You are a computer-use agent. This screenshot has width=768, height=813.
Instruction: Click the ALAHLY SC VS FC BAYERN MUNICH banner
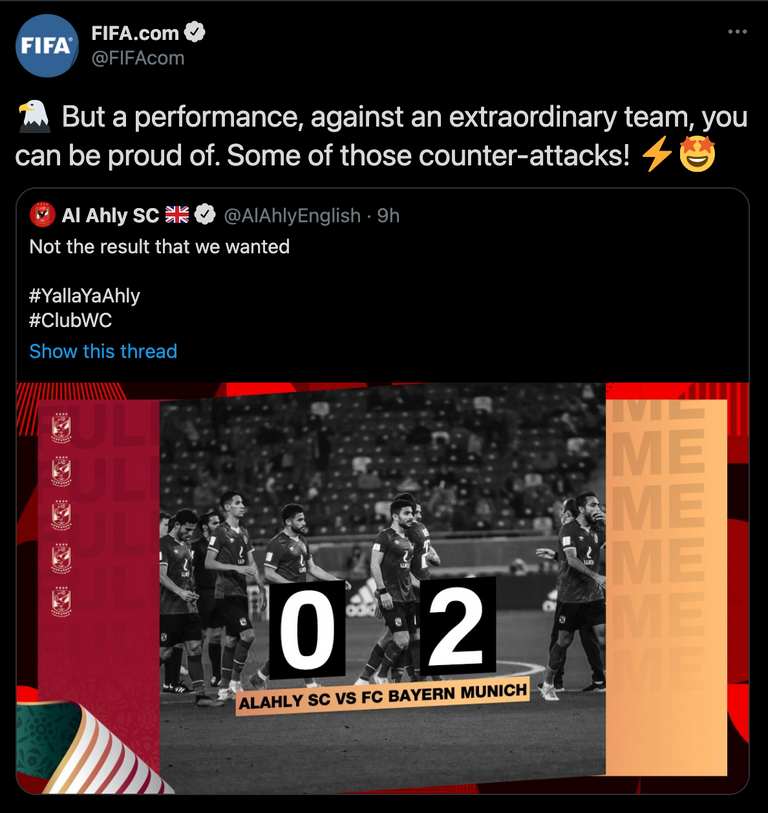[x=383, y=697]
